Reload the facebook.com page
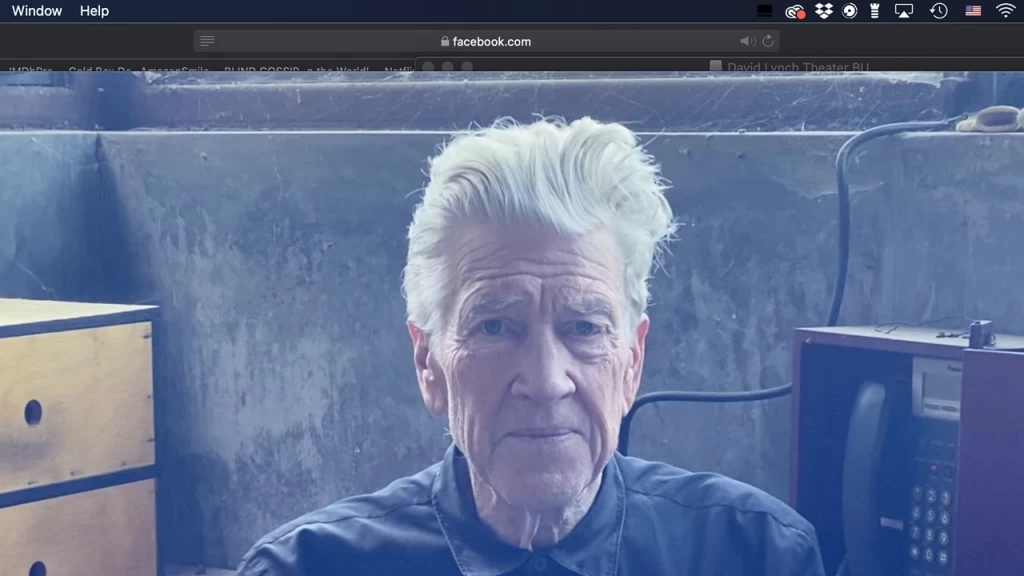 (766, 41)
